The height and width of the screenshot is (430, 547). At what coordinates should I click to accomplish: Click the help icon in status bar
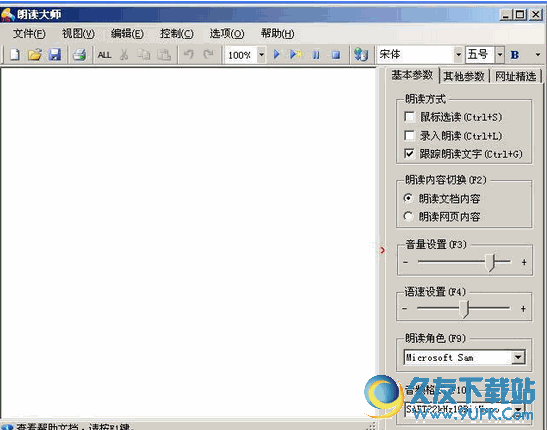coord(7,427)
